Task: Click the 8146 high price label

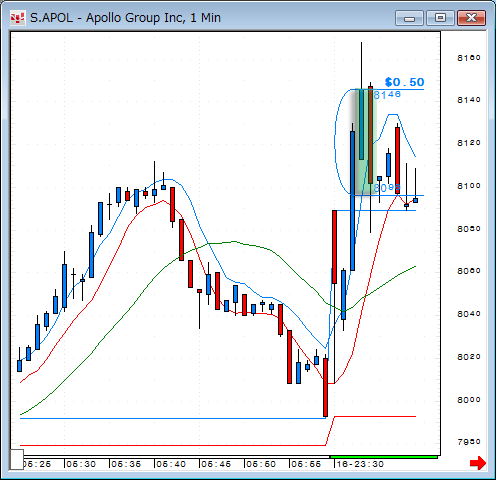Action: [x=387, y=95]
